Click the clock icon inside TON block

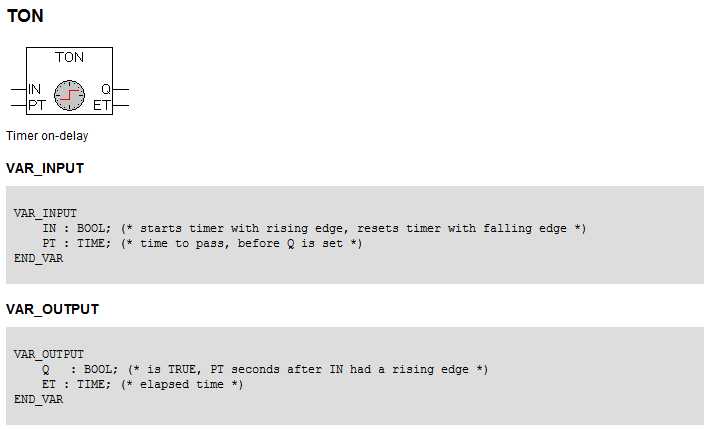click(x=69, y=95)
